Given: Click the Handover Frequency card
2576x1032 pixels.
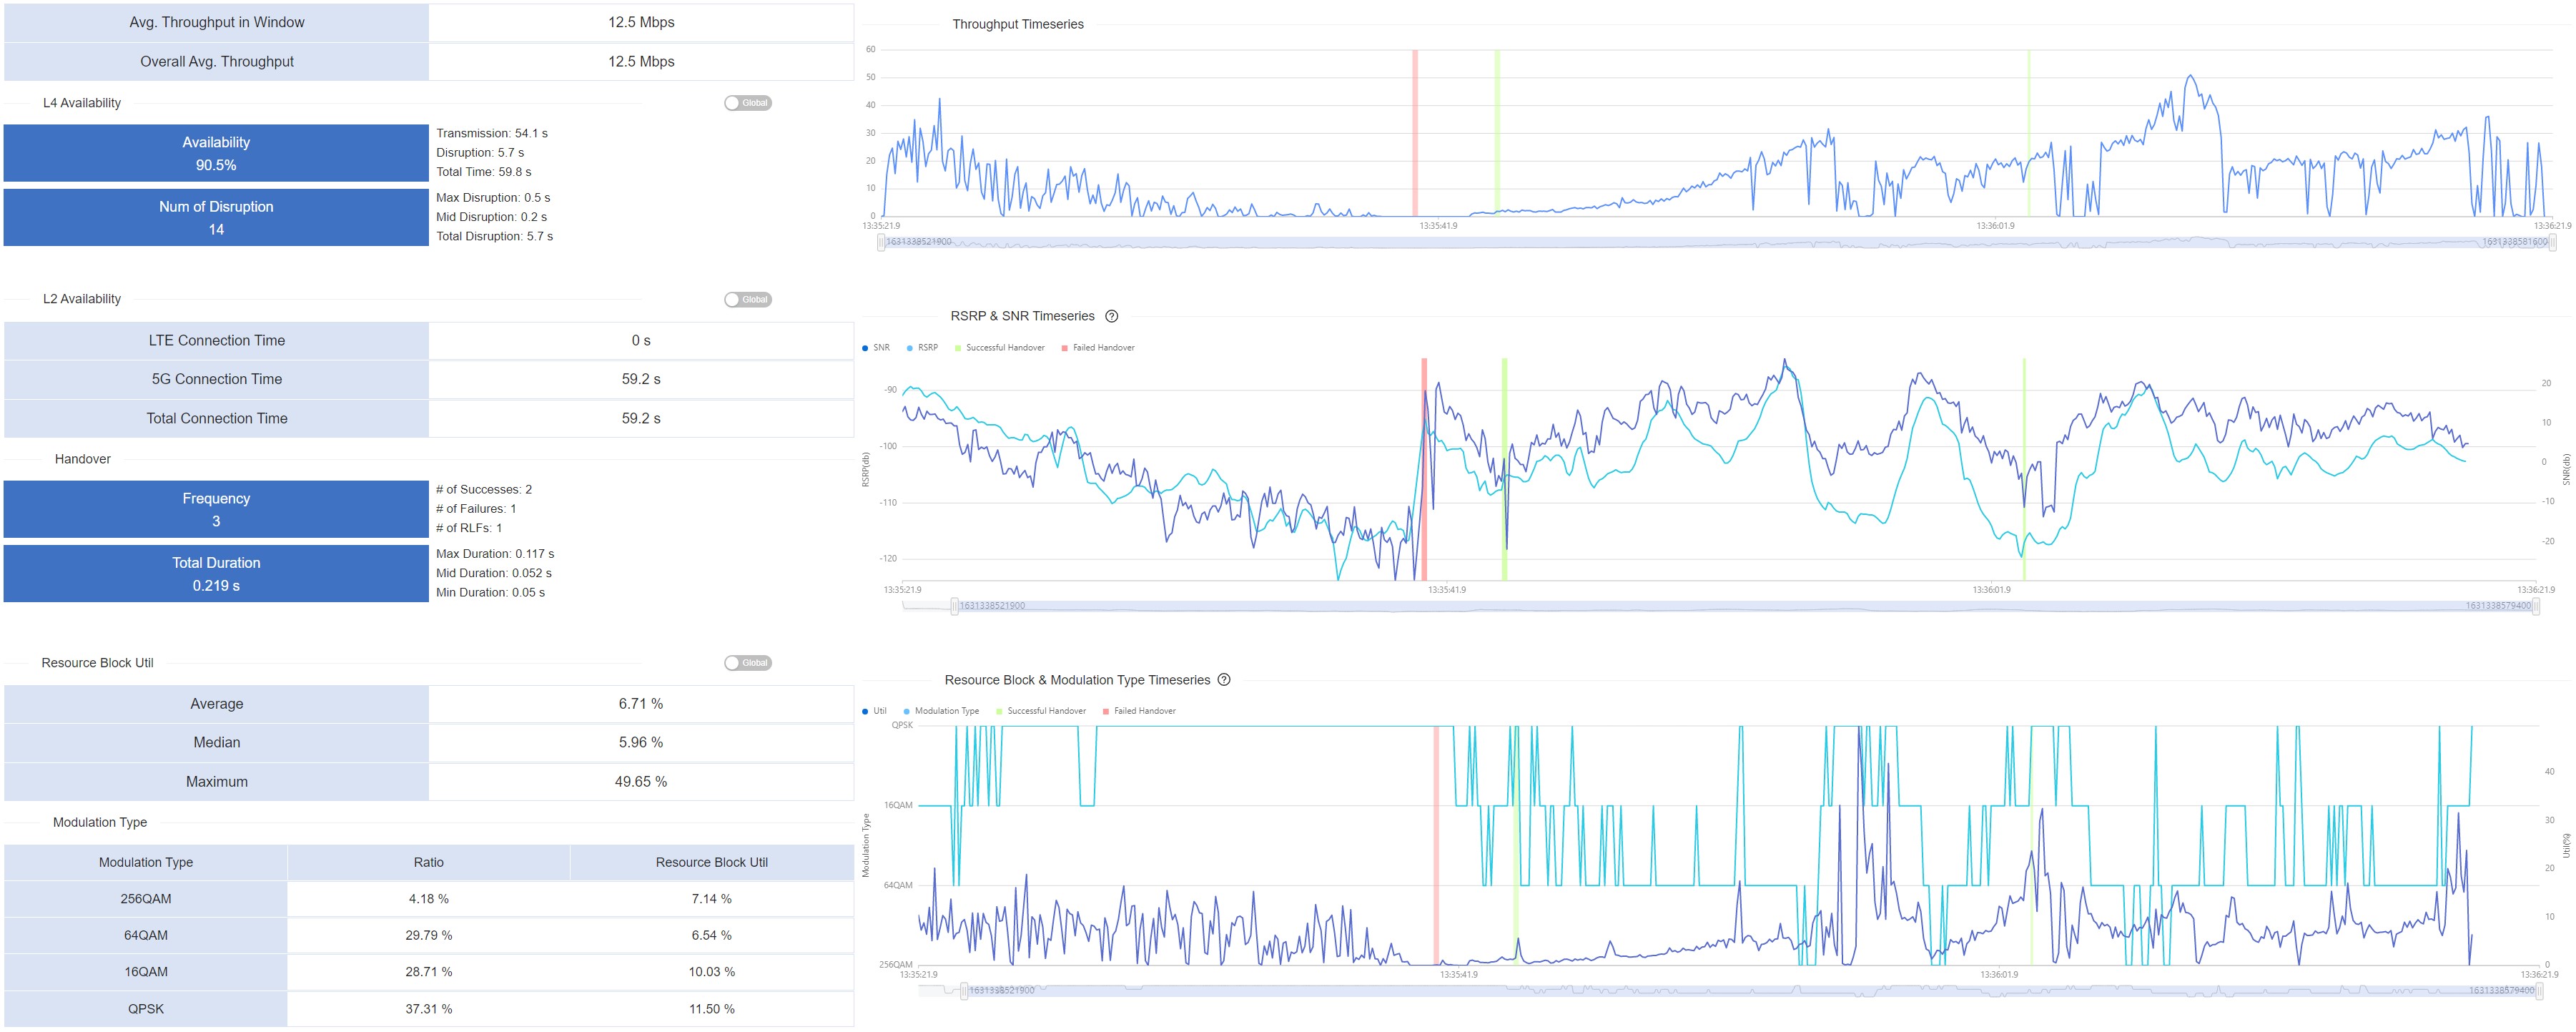Looking at the screenshot, I should pos(216,509).
